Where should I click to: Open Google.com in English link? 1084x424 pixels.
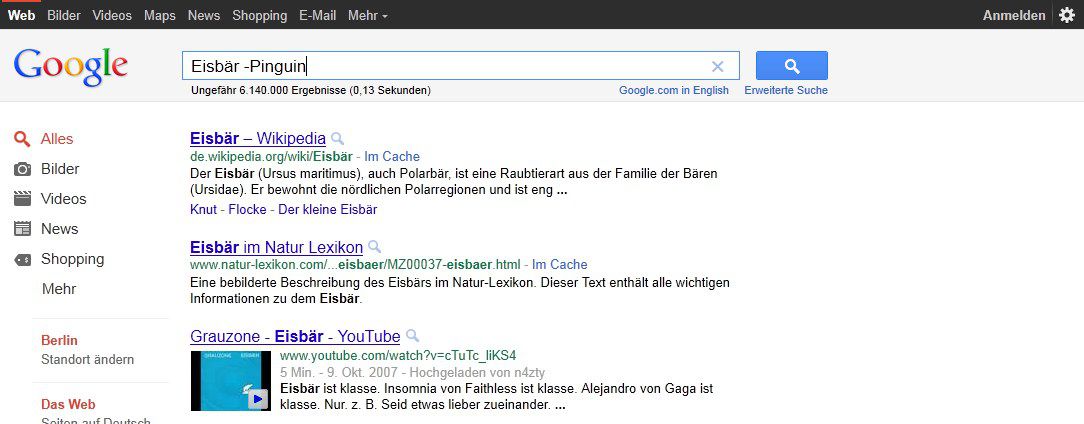(674, 90)
